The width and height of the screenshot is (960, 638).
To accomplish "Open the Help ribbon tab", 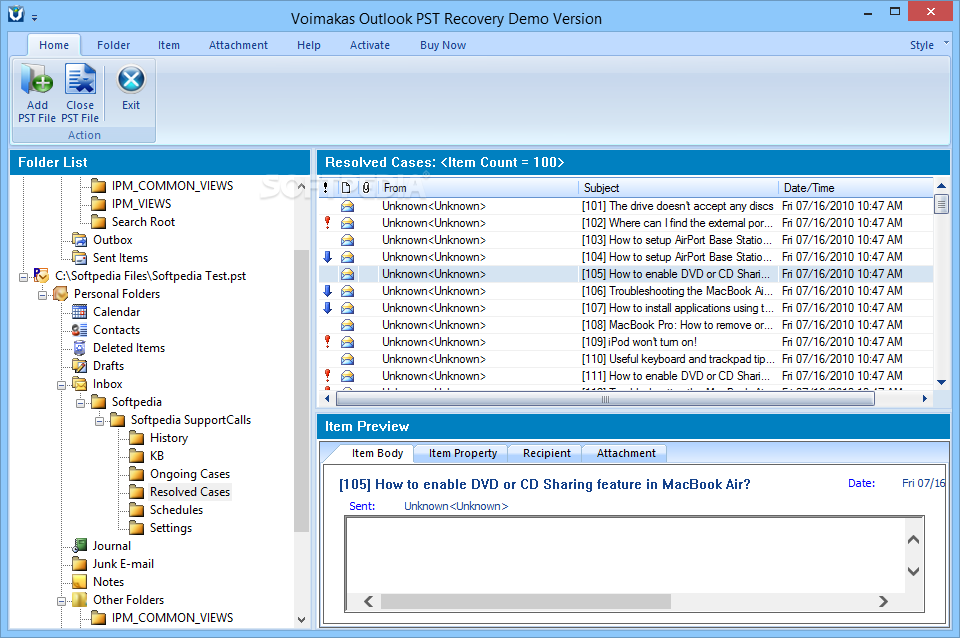I will point(309,45).
